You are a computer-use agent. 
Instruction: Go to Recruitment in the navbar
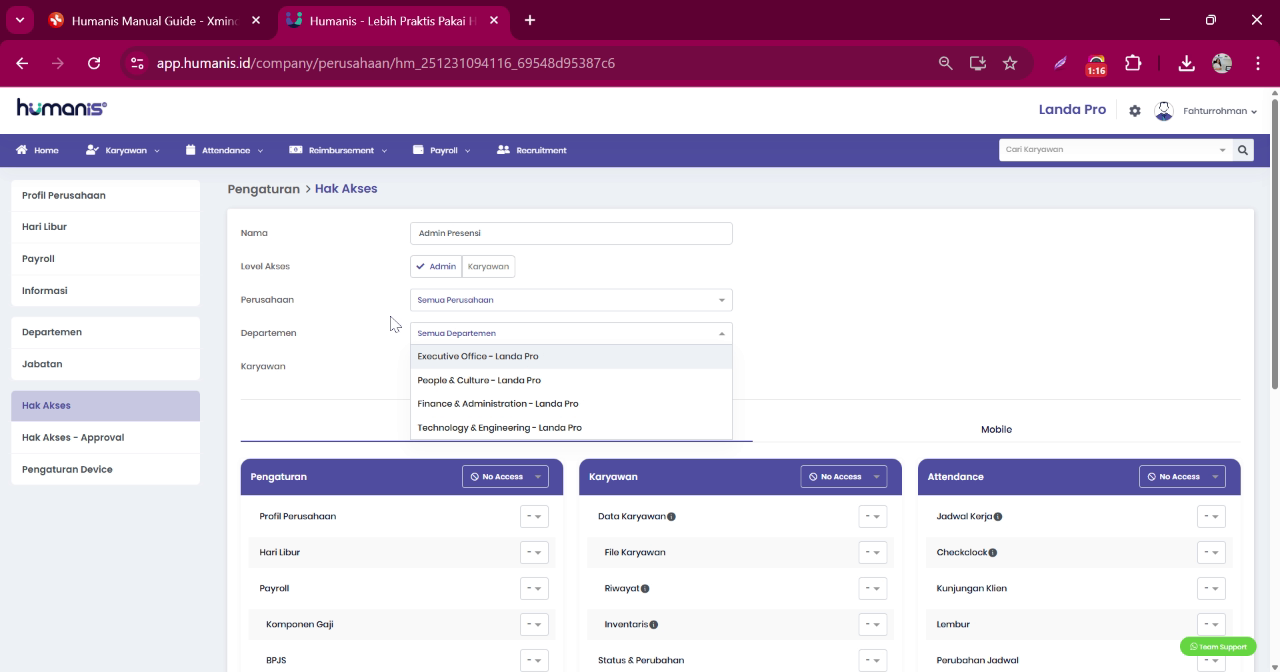[x=532, y=150]
